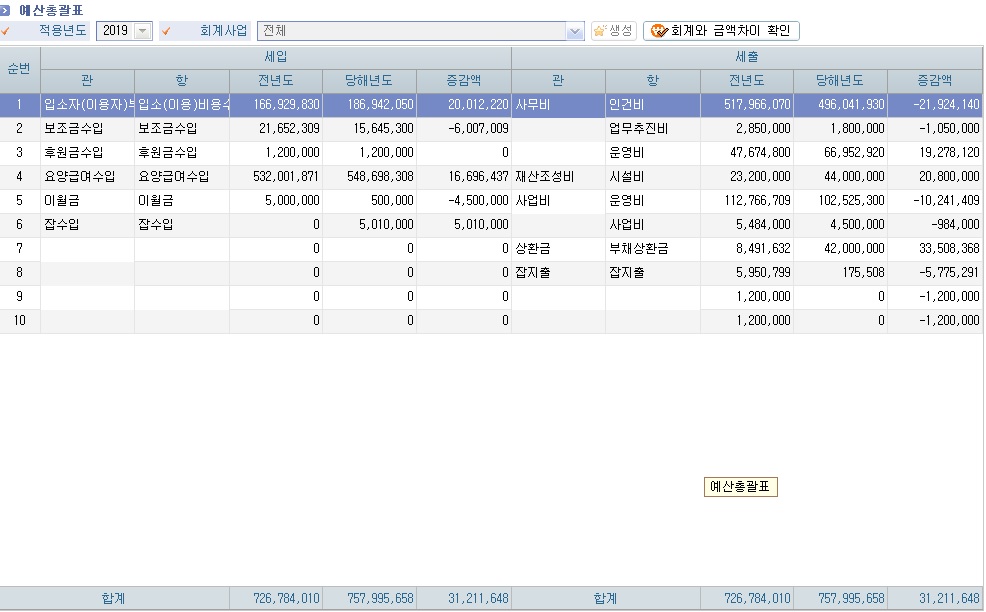Click the 175,508 당해년도 cell
986x612 pixels.
841,272
